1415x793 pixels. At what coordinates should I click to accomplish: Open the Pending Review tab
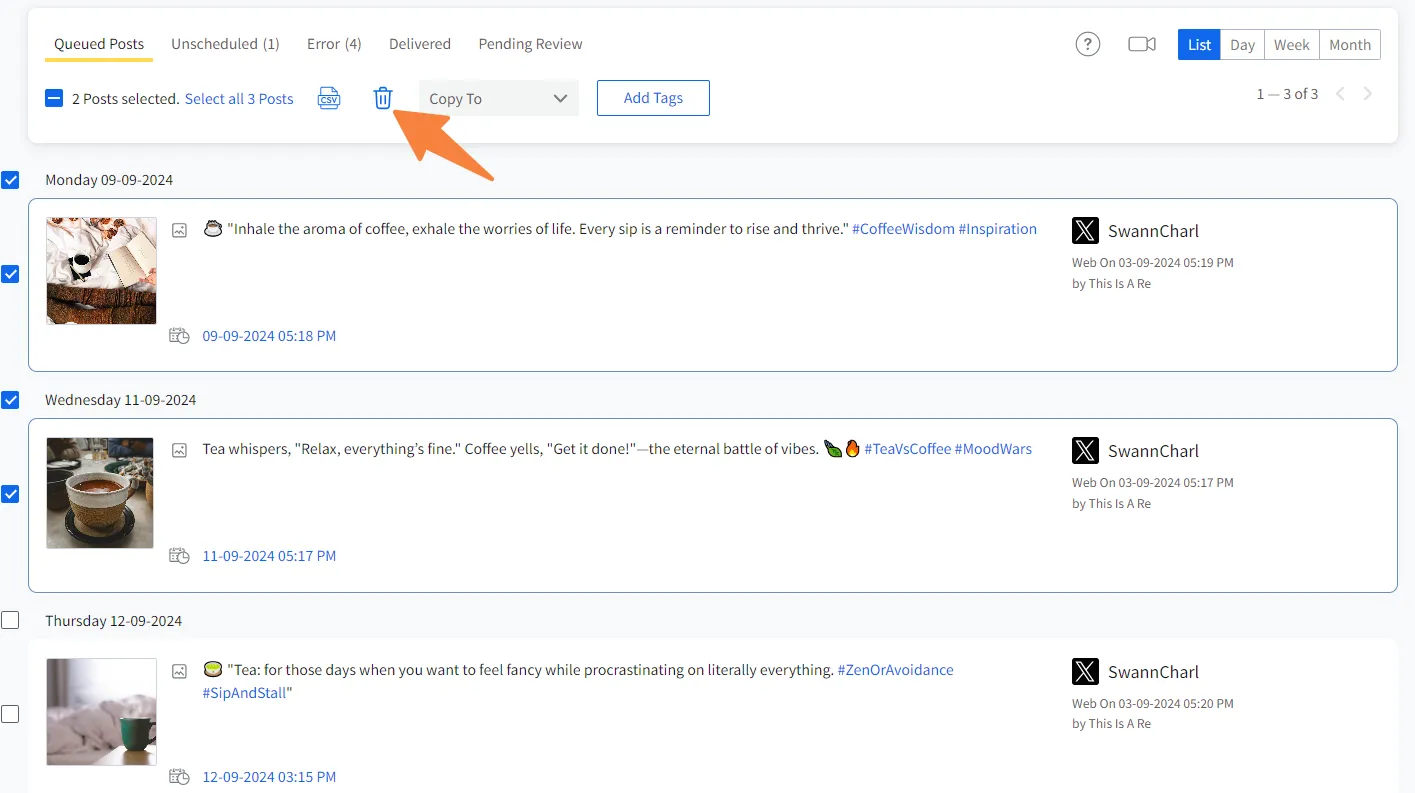[530, 44]
